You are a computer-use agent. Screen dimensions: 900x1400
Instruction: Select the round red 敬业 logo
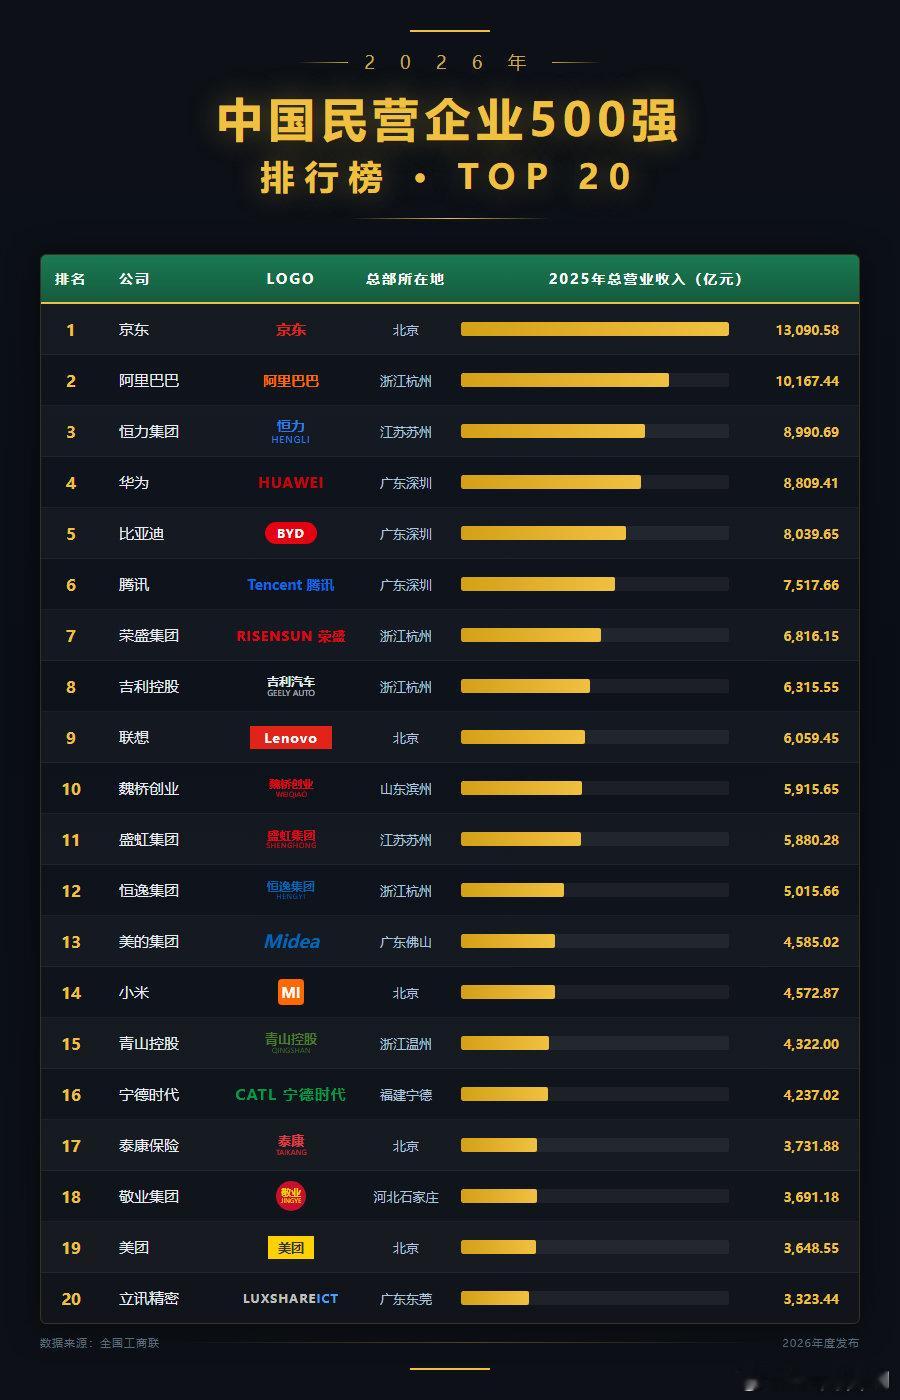point(291,1196)
